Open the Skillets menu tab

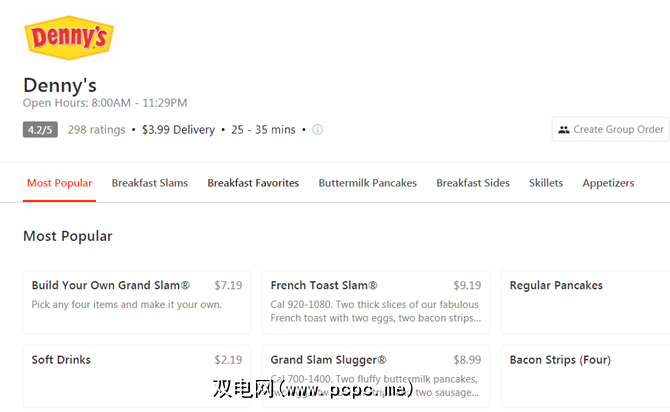pos(546,183)
